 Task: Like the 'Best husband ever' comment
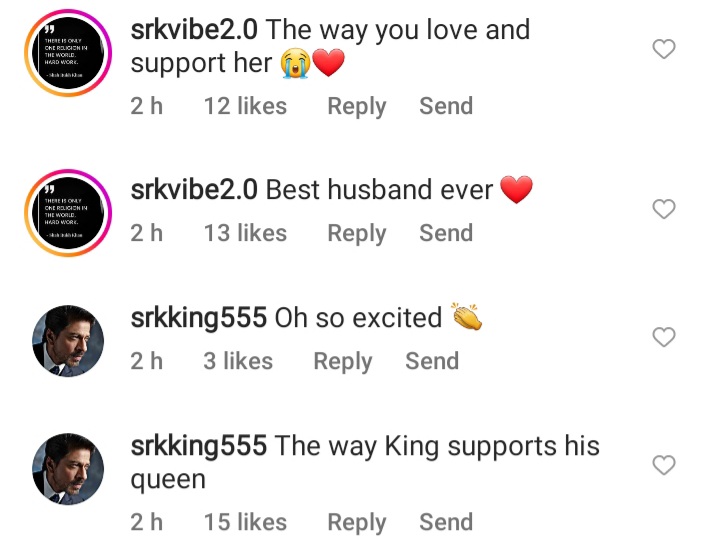(664, 209)
